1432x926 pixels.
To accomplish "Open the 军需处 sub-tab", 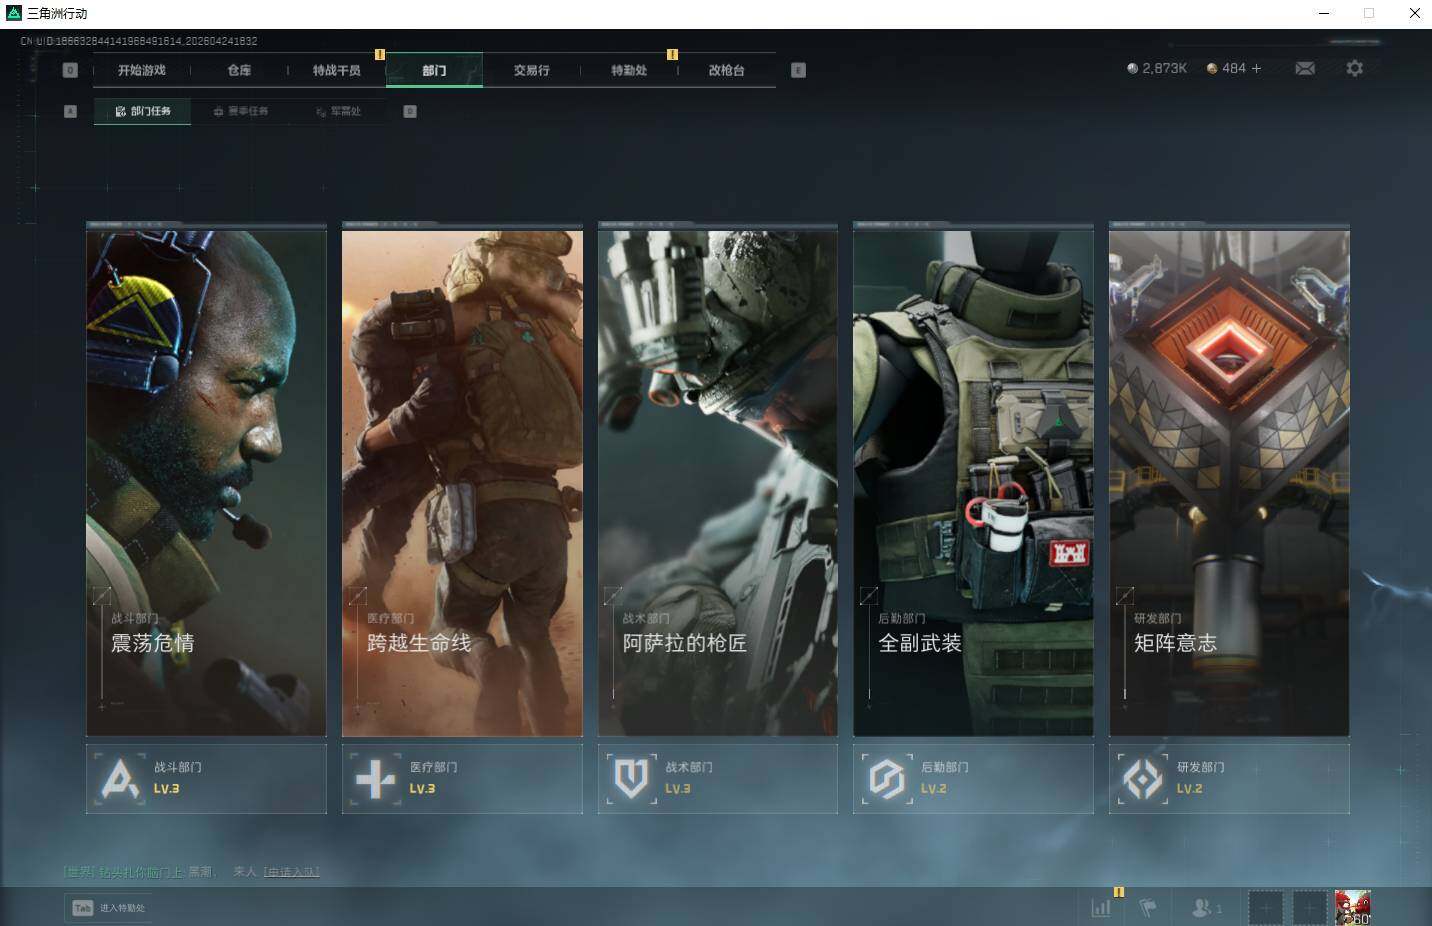I will click(x=338, y=111).
